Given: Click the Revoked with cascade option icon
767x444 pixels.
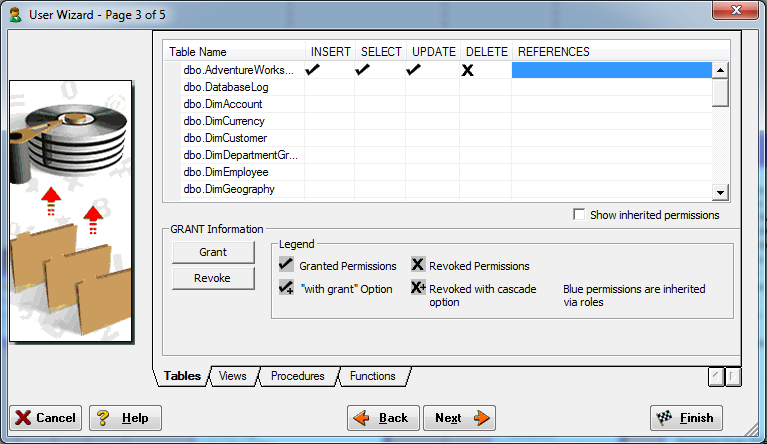Looking at the screenshot, I should [418, 288].
